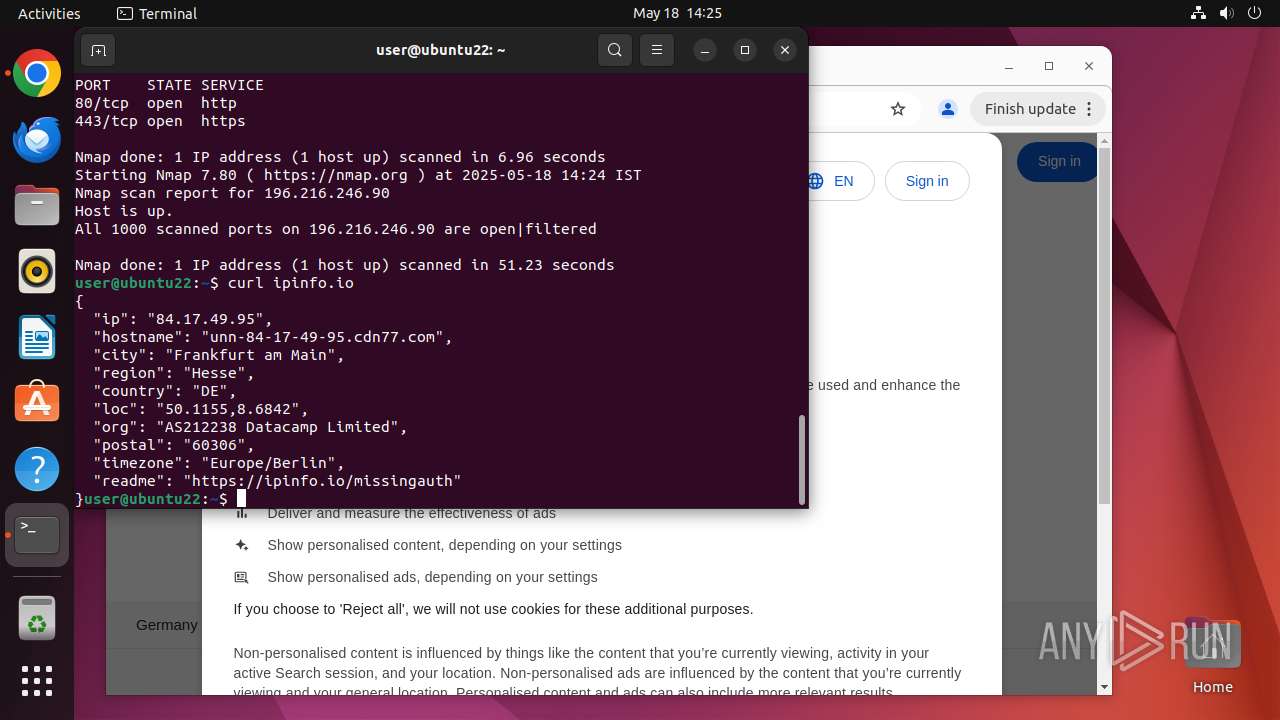Open the Terminal app menu in the top bar
The width and height of the screenshot is (1280, 720).
[x=157, y=13]
